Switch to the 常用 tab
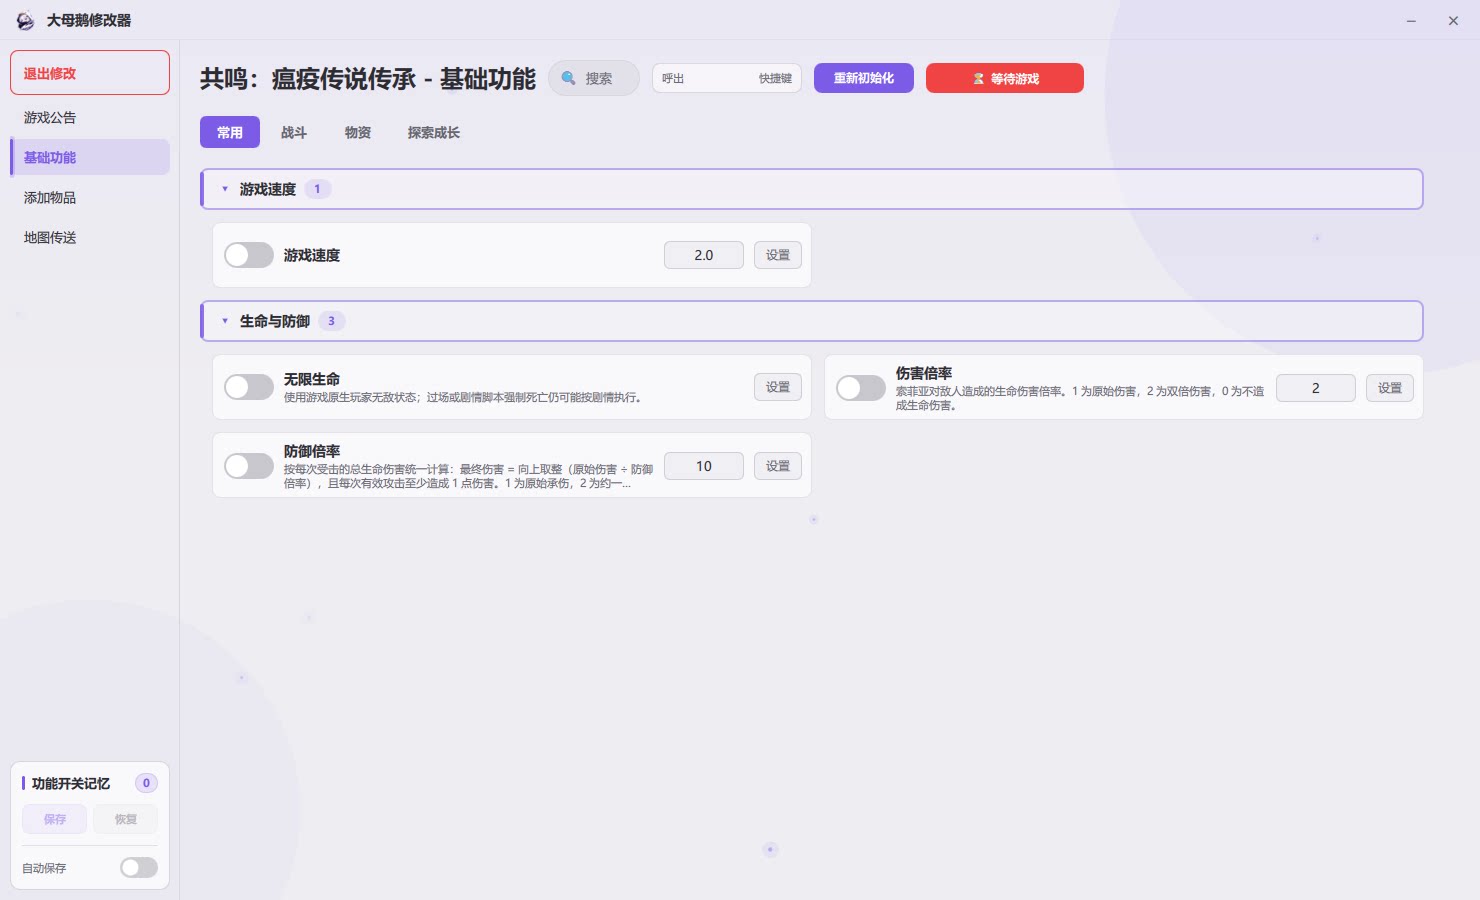Screen dimensions: 1480x900 tap(230, 132)
